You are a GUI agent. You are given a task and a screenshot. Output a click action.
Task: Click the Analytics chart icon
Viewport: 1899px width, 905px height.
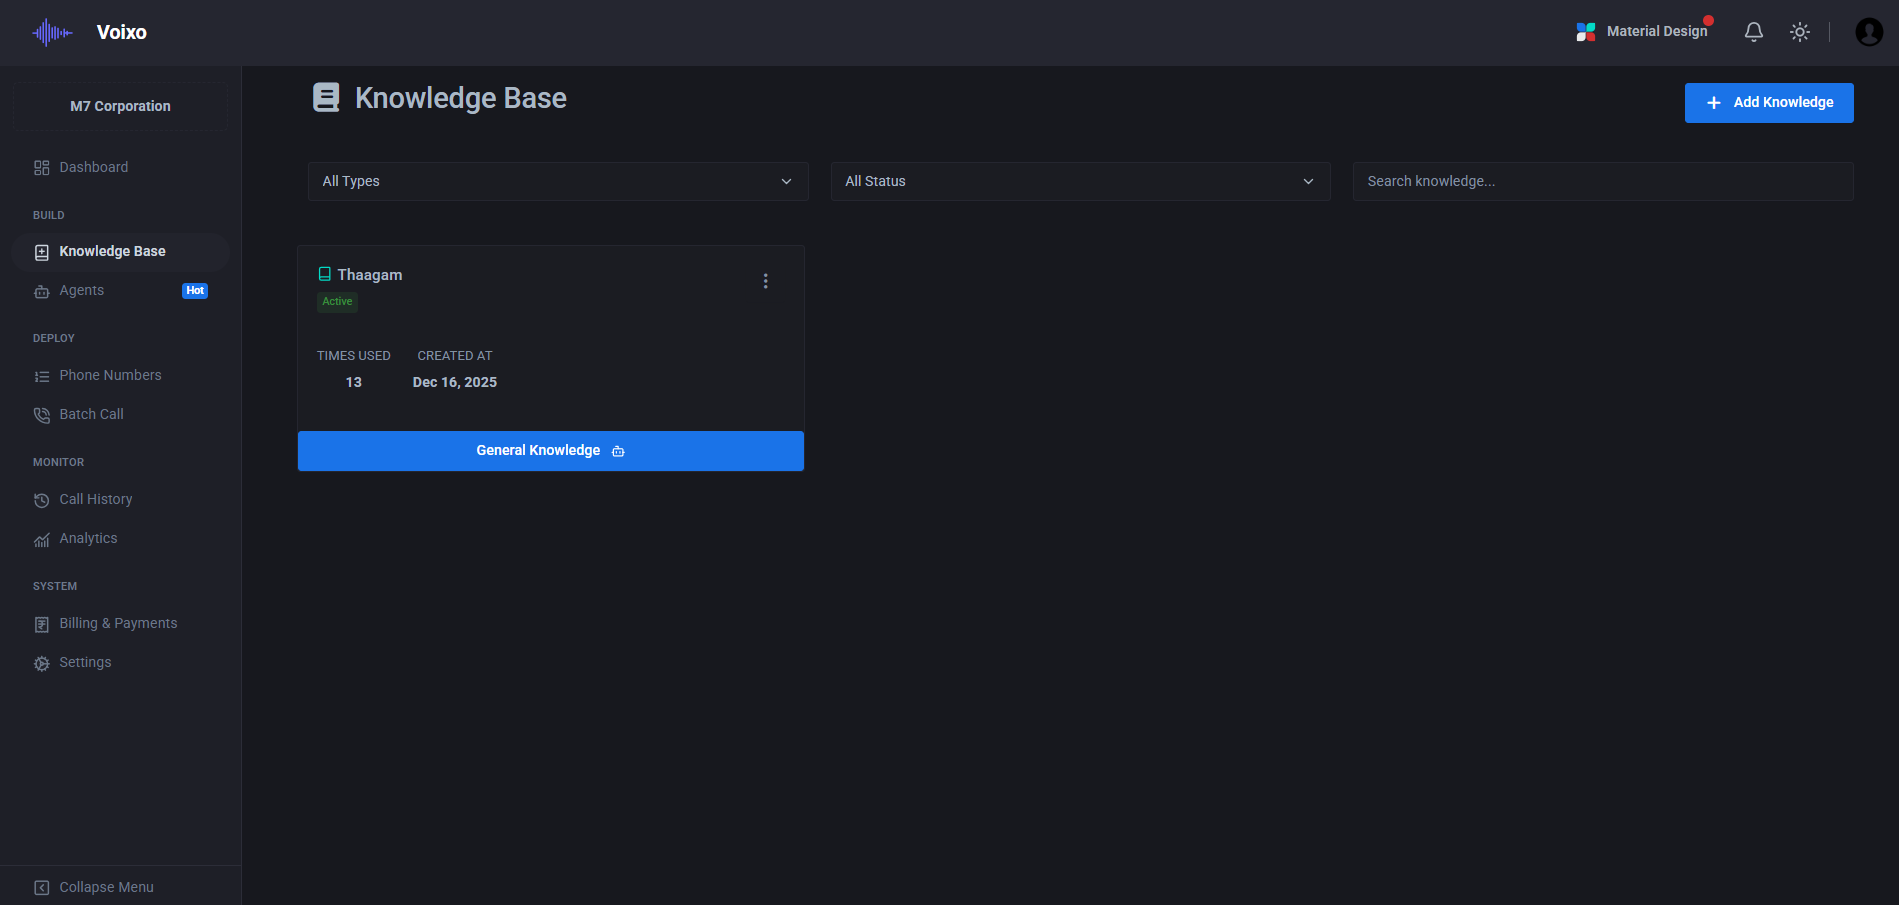(x=41, y=538)
